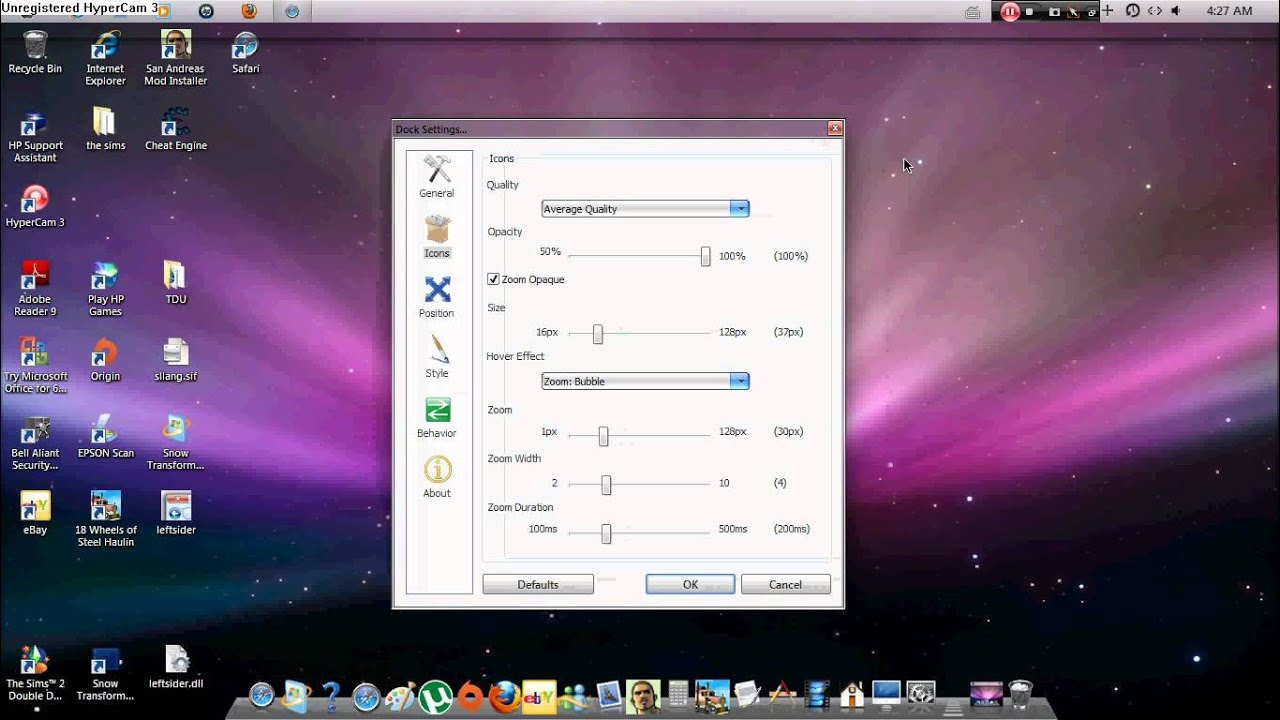
Task: Click the Cancel button
Action: coord(785,585)
